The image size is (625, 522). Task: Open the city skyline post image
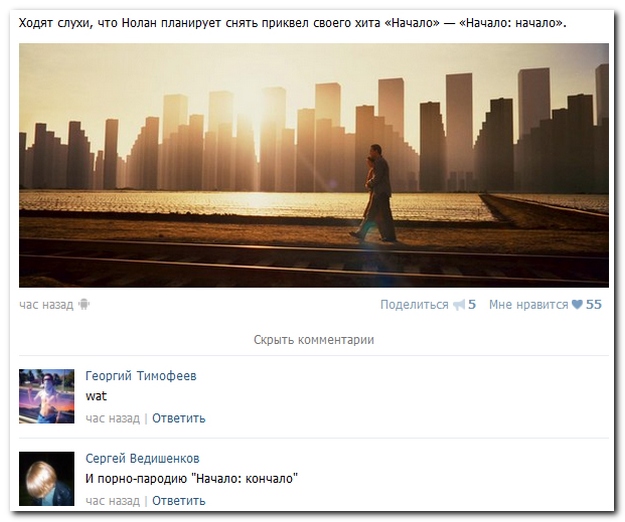(313, 165)
